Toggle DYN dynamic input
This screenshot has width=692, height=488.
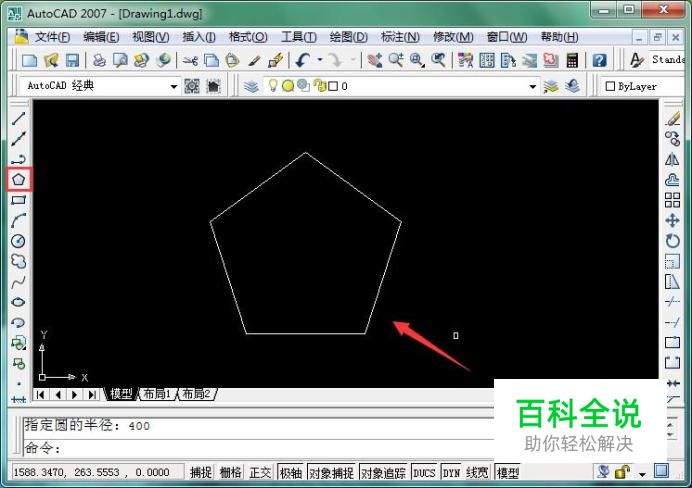[x=451, y=473]
